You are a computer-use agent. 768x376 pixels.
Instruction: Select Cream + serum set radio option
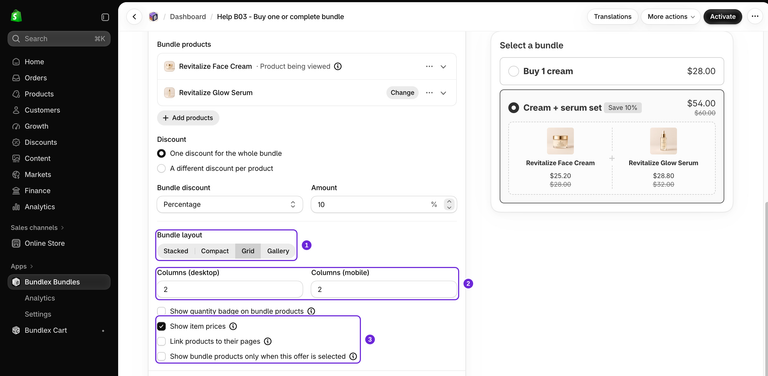(x=513, y=108)
